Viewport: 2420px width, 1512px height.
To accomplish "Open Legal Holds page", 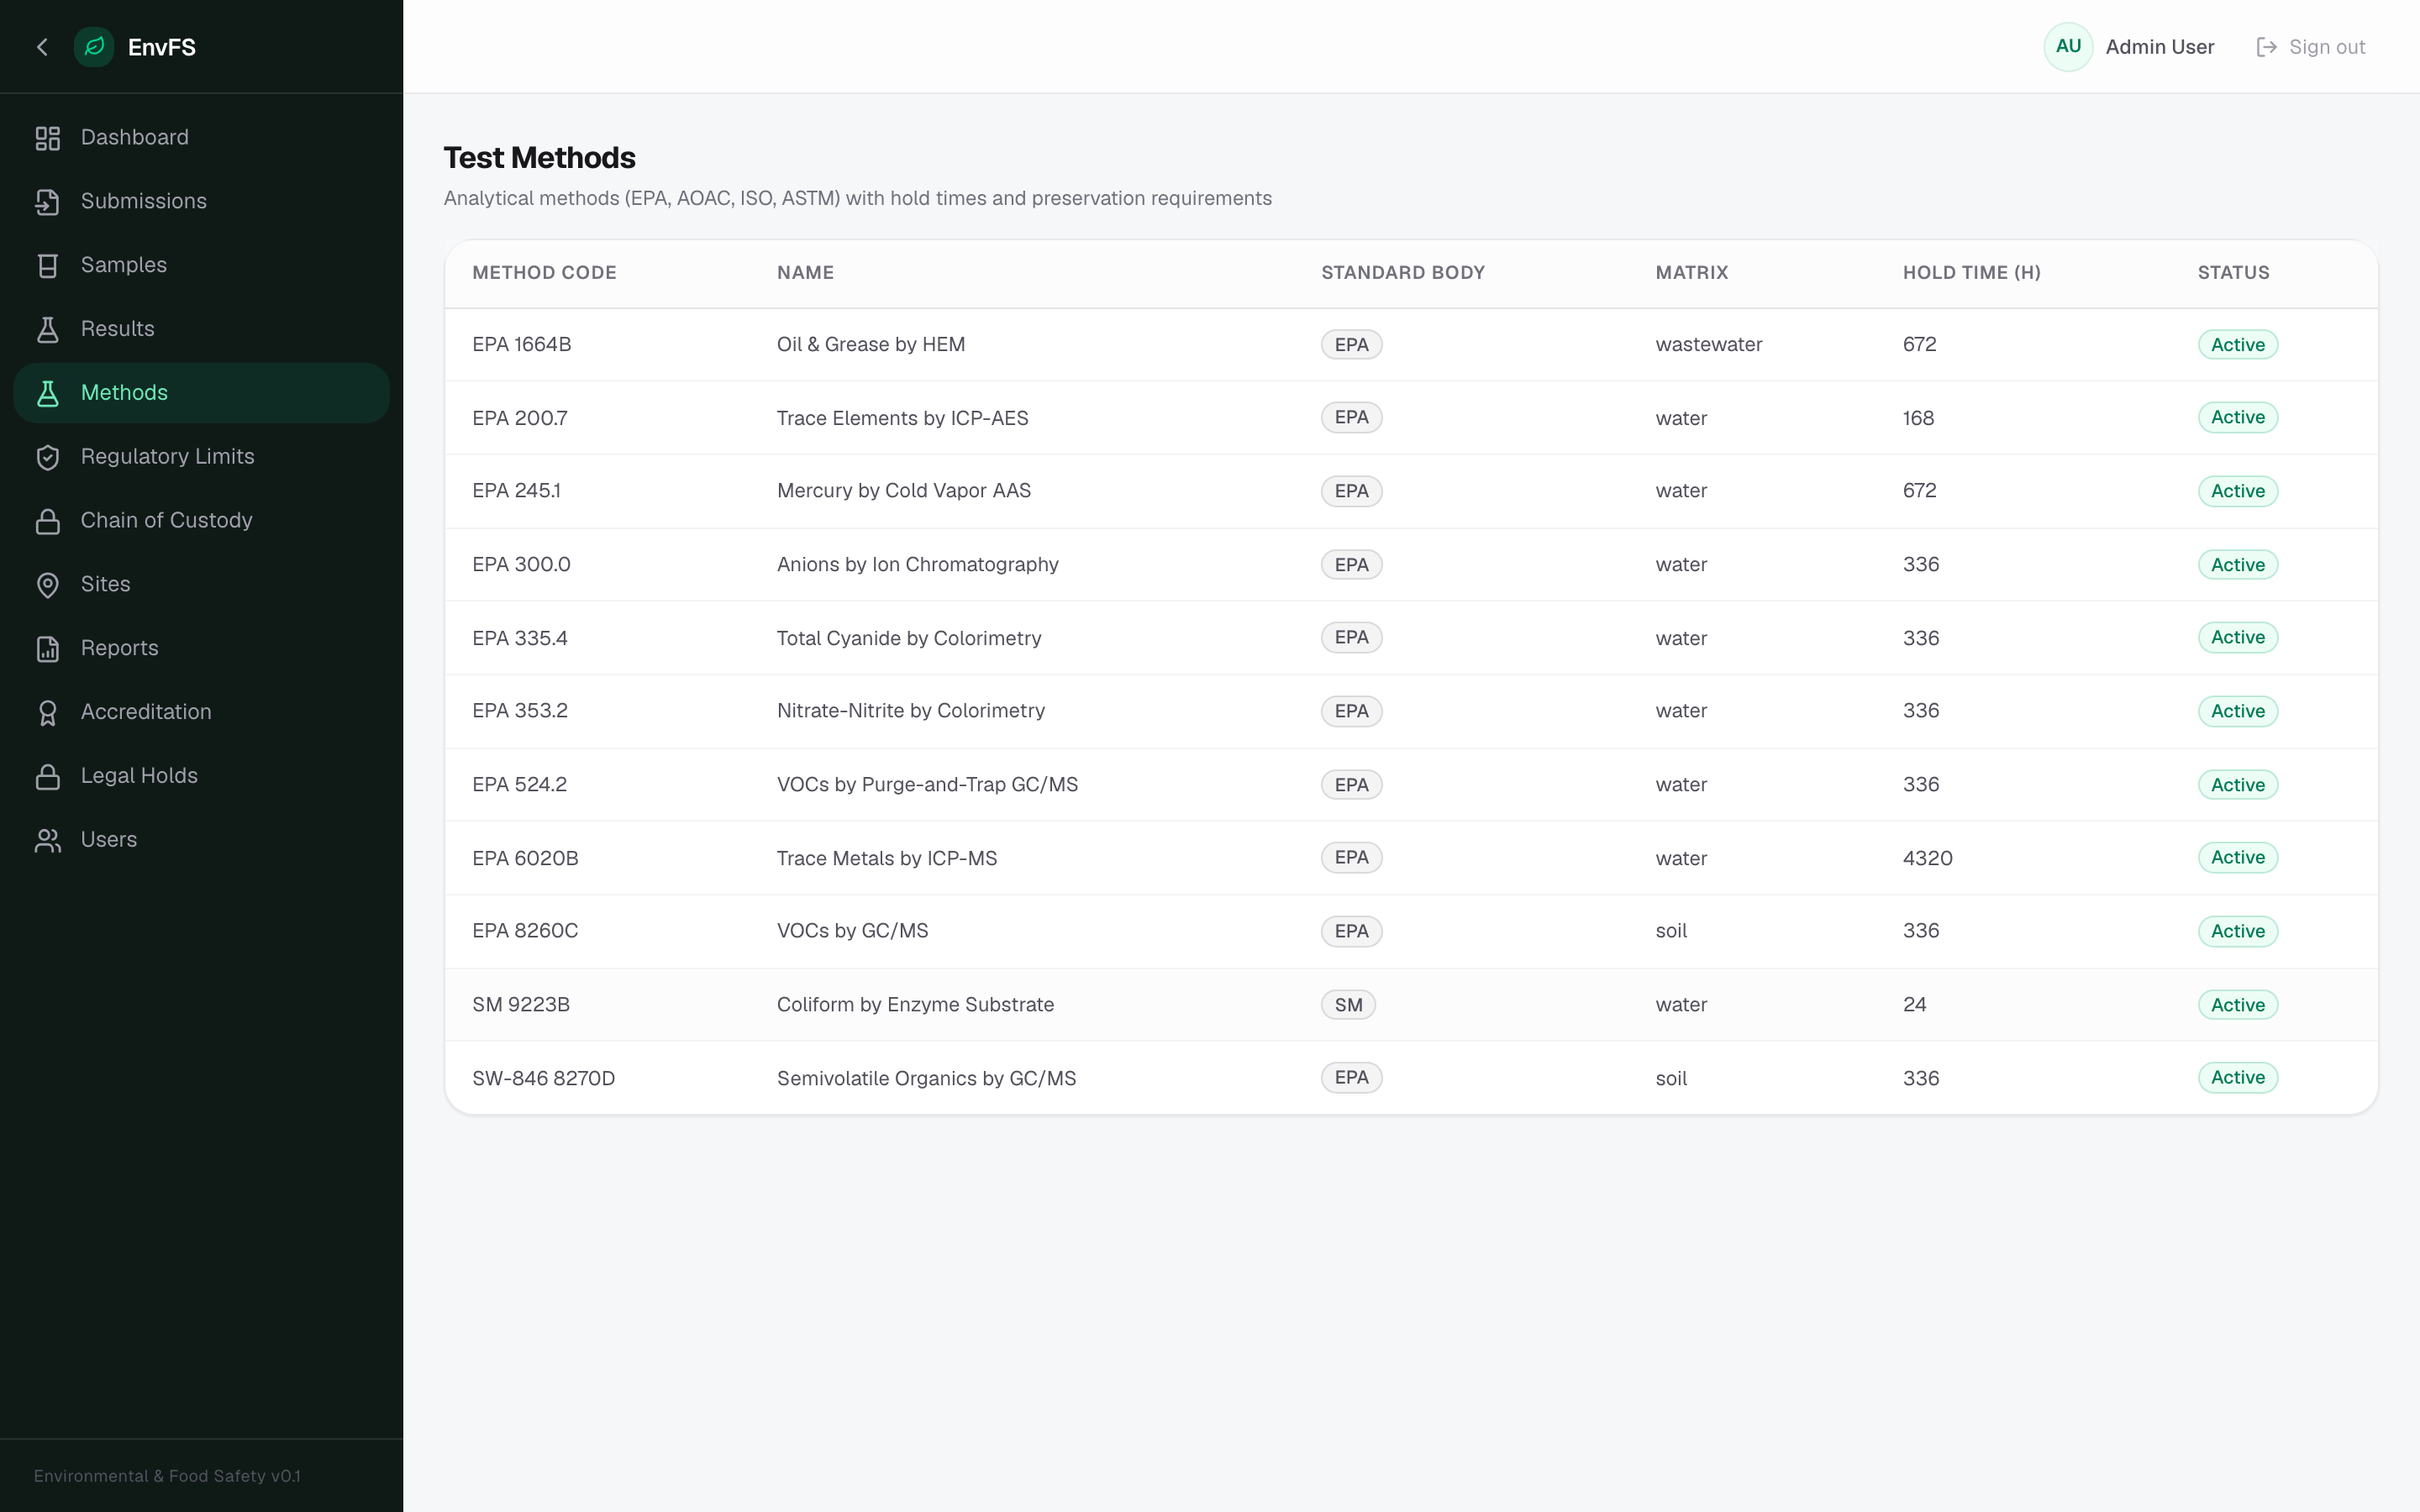I will coord(201,778).
